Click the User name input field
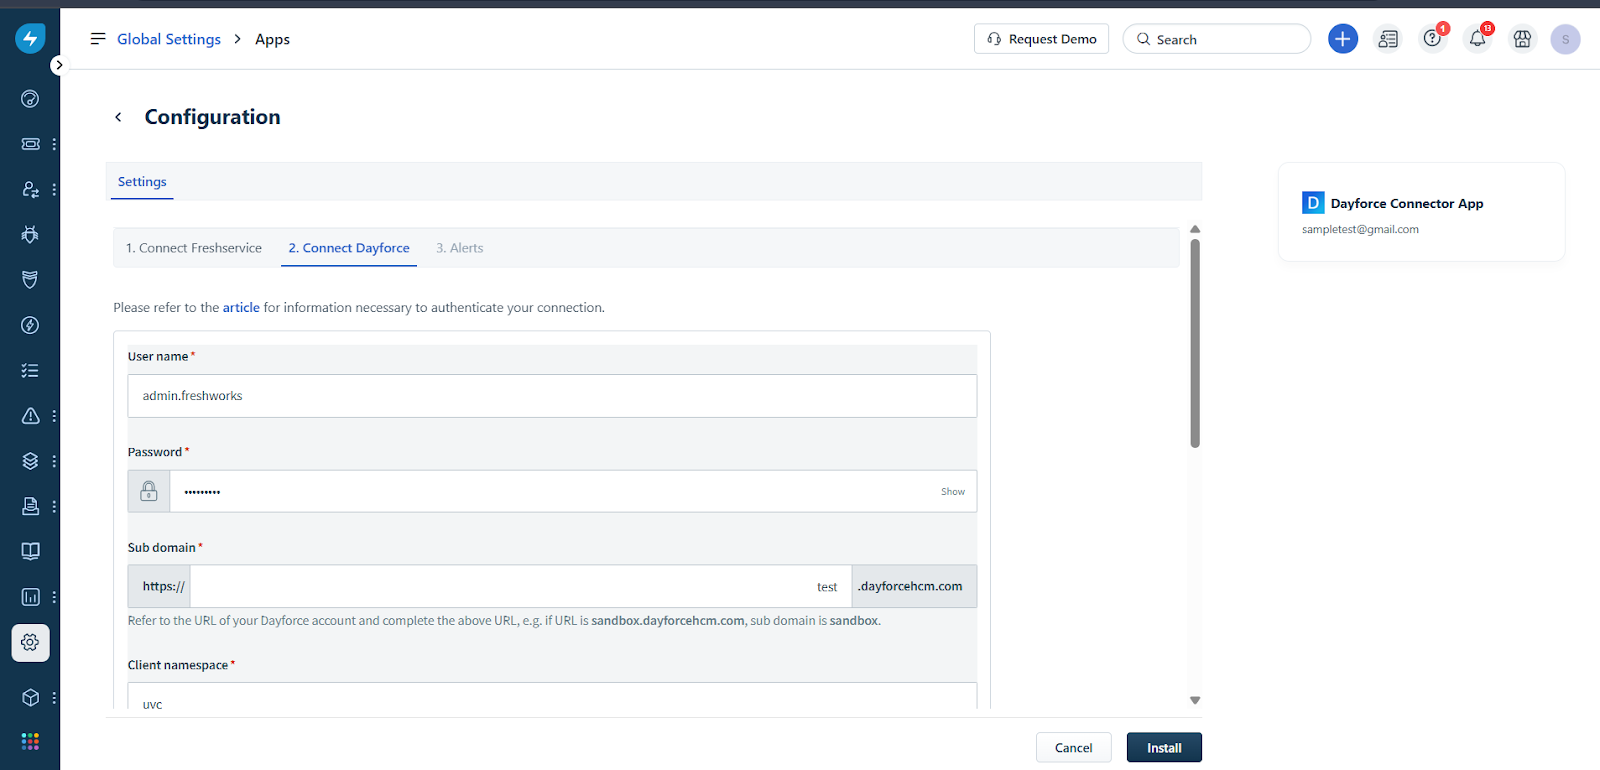The width and height of the screenshot is (1600, 770). click(552, 396)
